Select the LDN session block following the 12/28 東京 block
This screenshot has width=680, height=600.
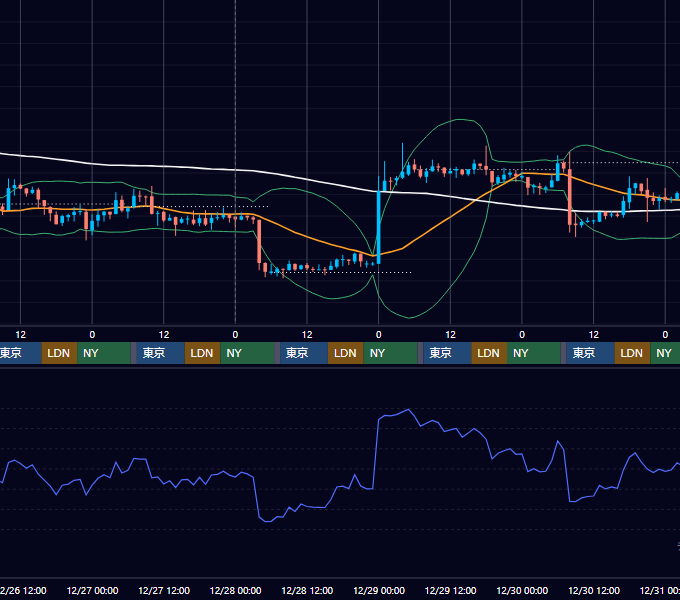coord(346,353)
